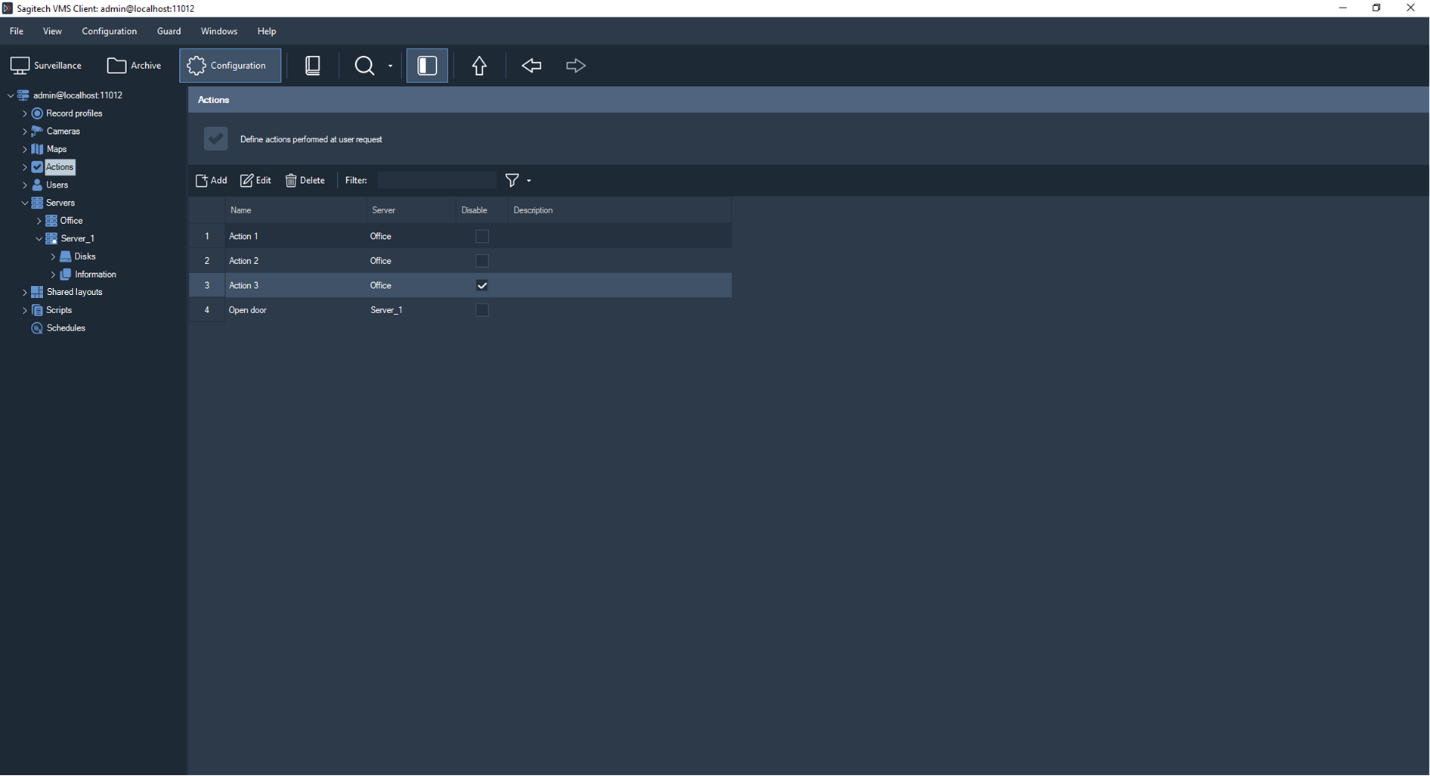
Task: Uncheck Disable checkbox for Action 3
Action: click(482, 286)
